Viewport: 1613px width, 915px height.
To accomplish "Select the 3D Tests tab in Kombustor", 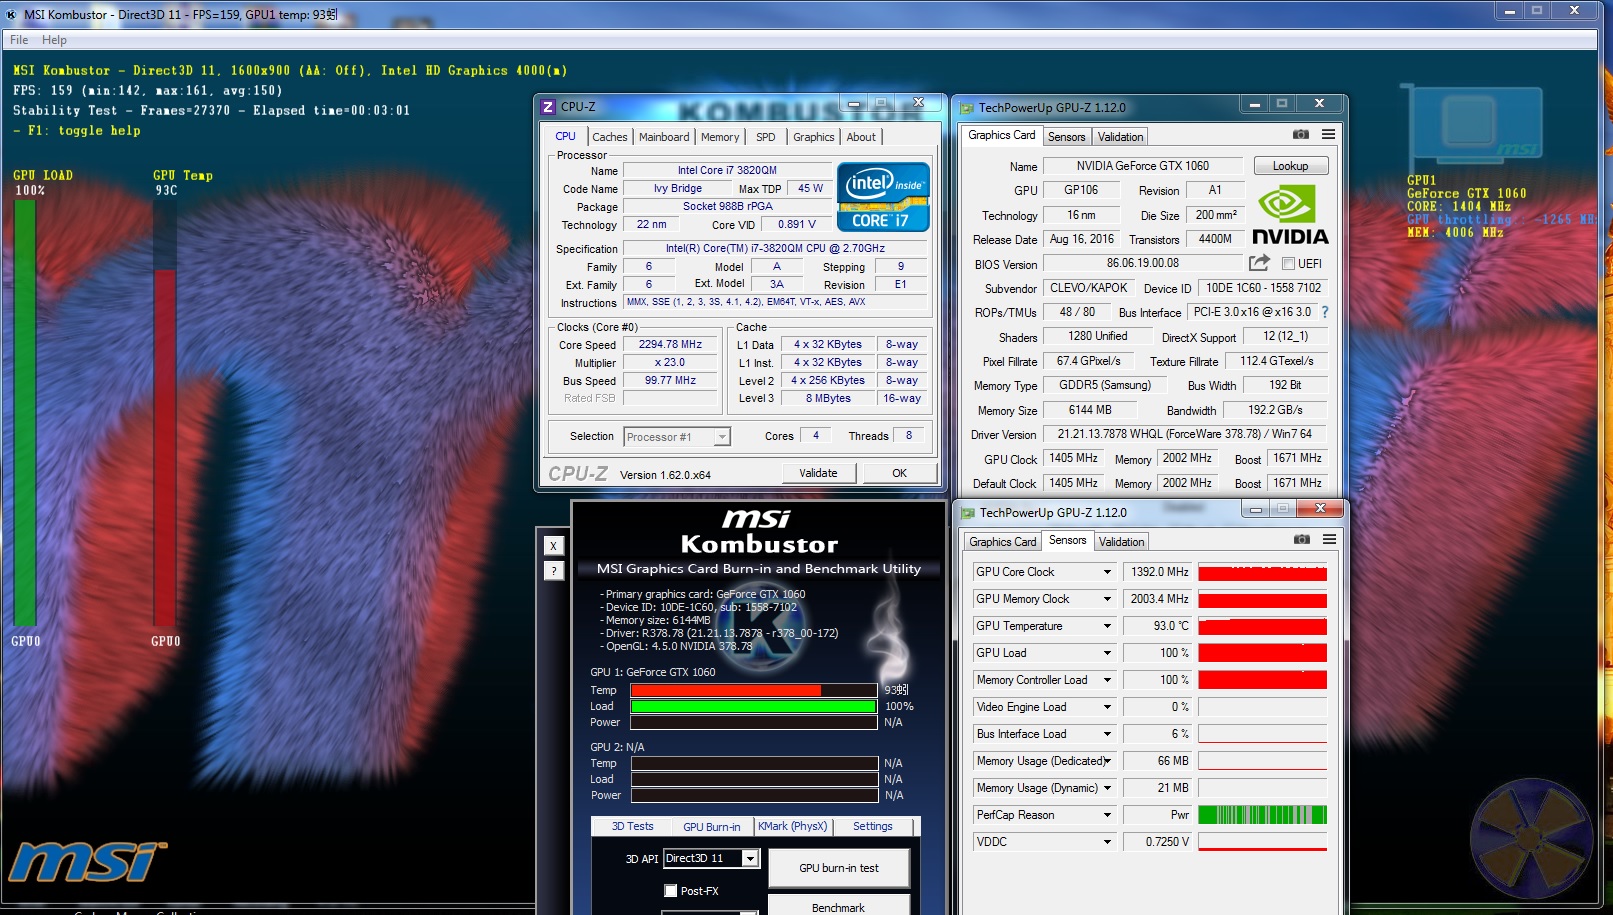I will pos(632,827).
